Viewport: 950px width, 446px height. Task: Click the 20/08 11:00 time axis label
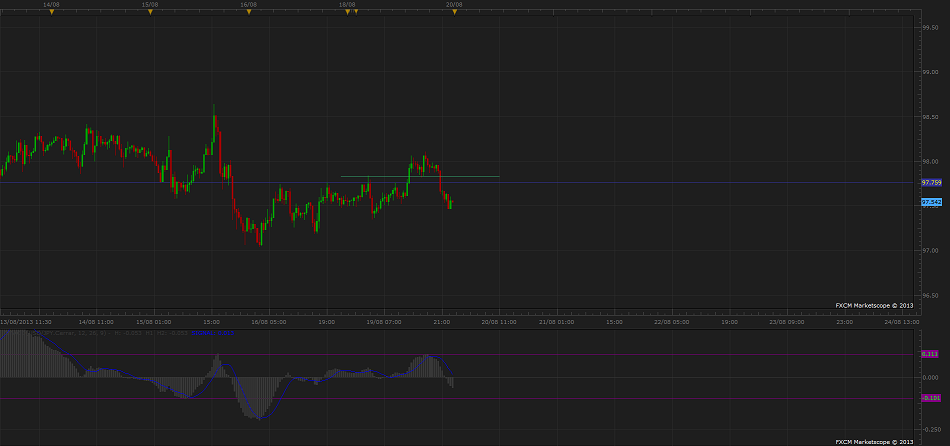tap(497, 323)
